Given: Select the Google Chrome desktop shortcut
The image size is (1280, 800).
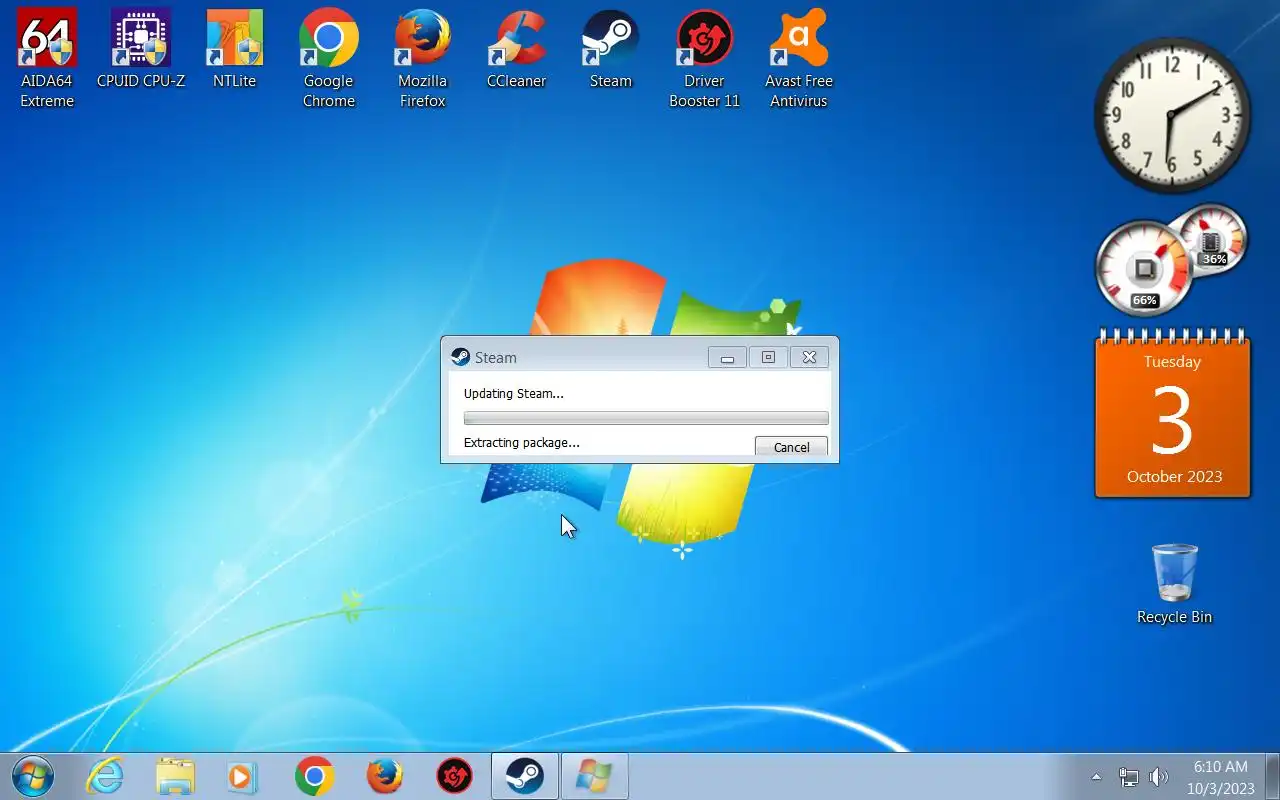Looking at the screenshot, I should click(x=329, y=58).
